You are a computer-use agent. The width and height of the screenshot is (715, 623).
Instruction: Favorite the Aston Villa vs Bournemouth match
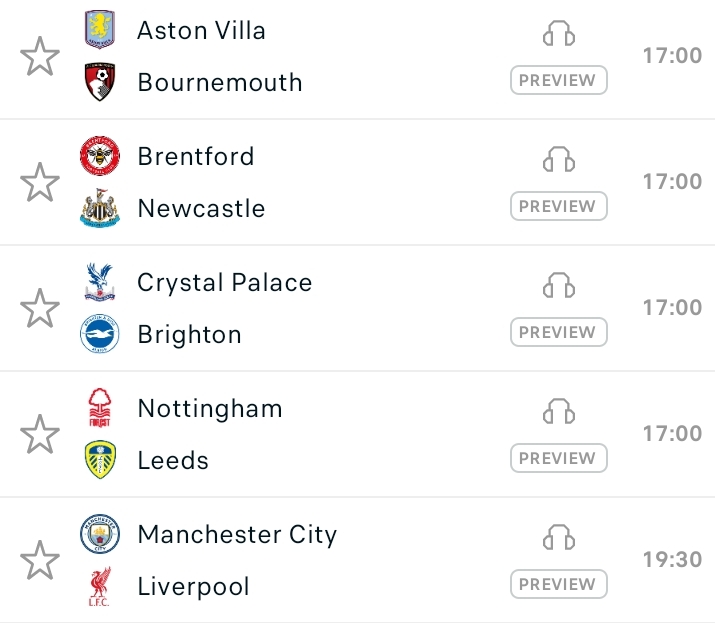(x=40, y=56)
